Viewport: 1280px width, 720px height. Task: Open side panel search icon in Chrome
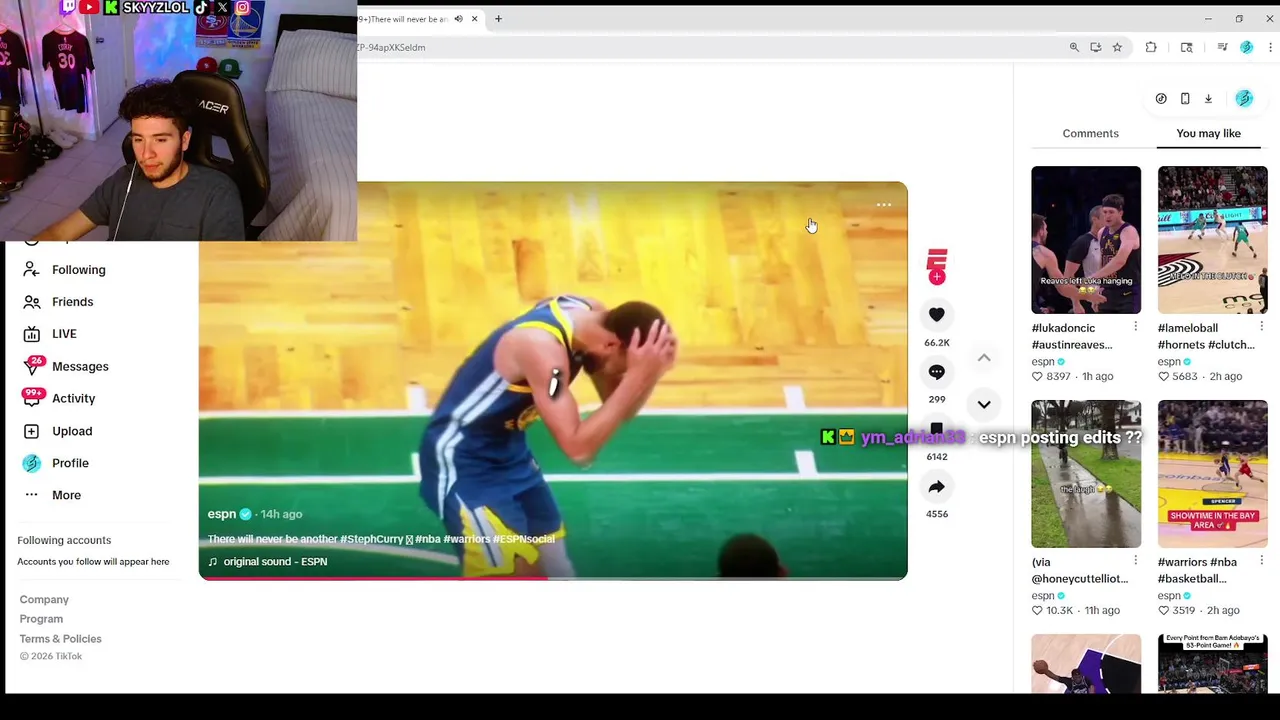[1187, 47]
